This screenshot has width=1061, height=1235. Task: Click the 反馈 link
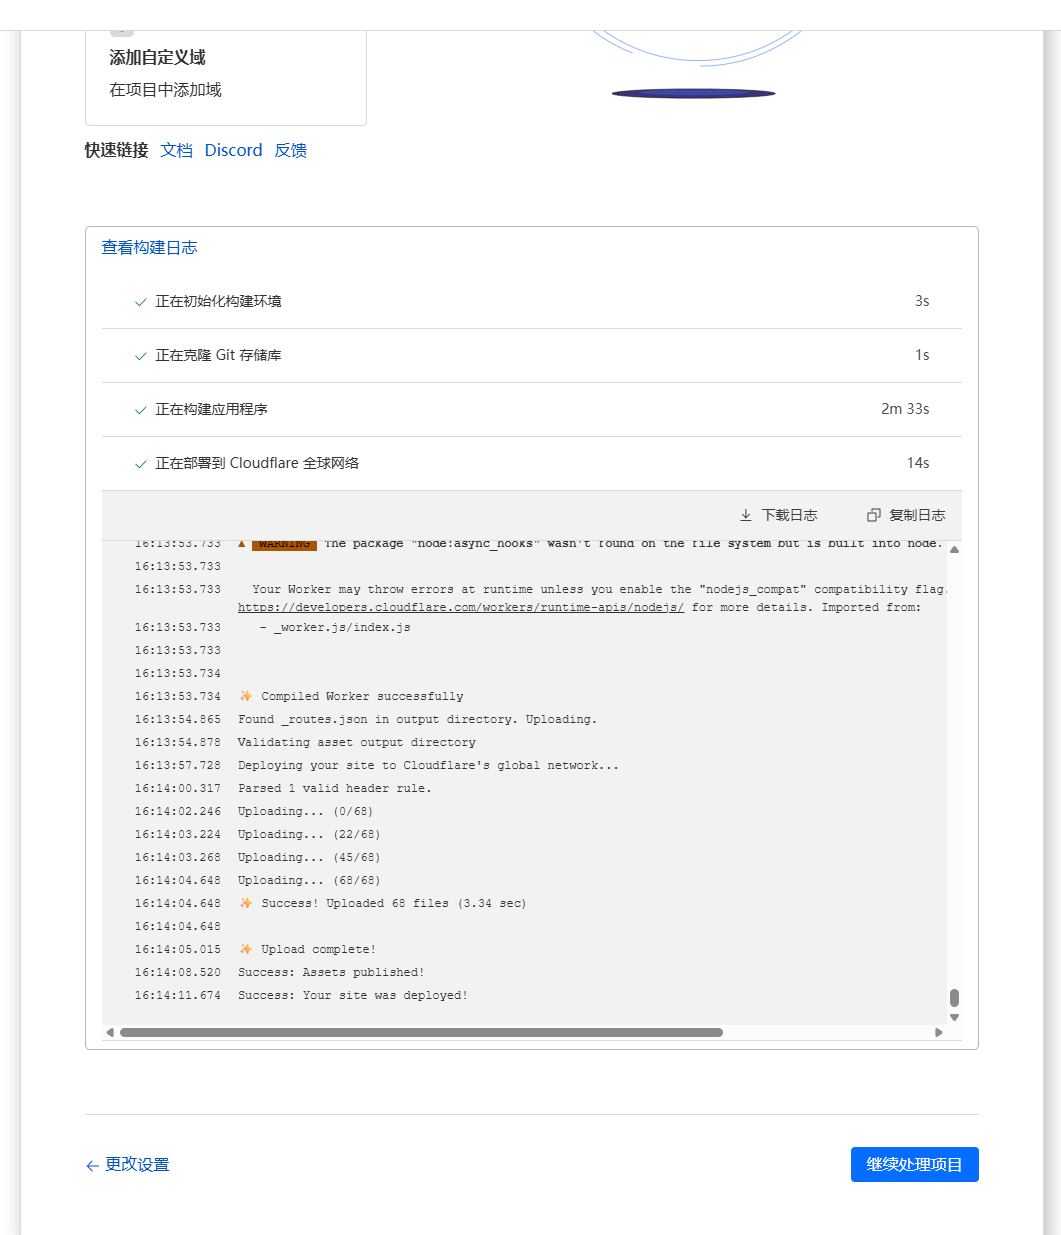pos(290,150)
